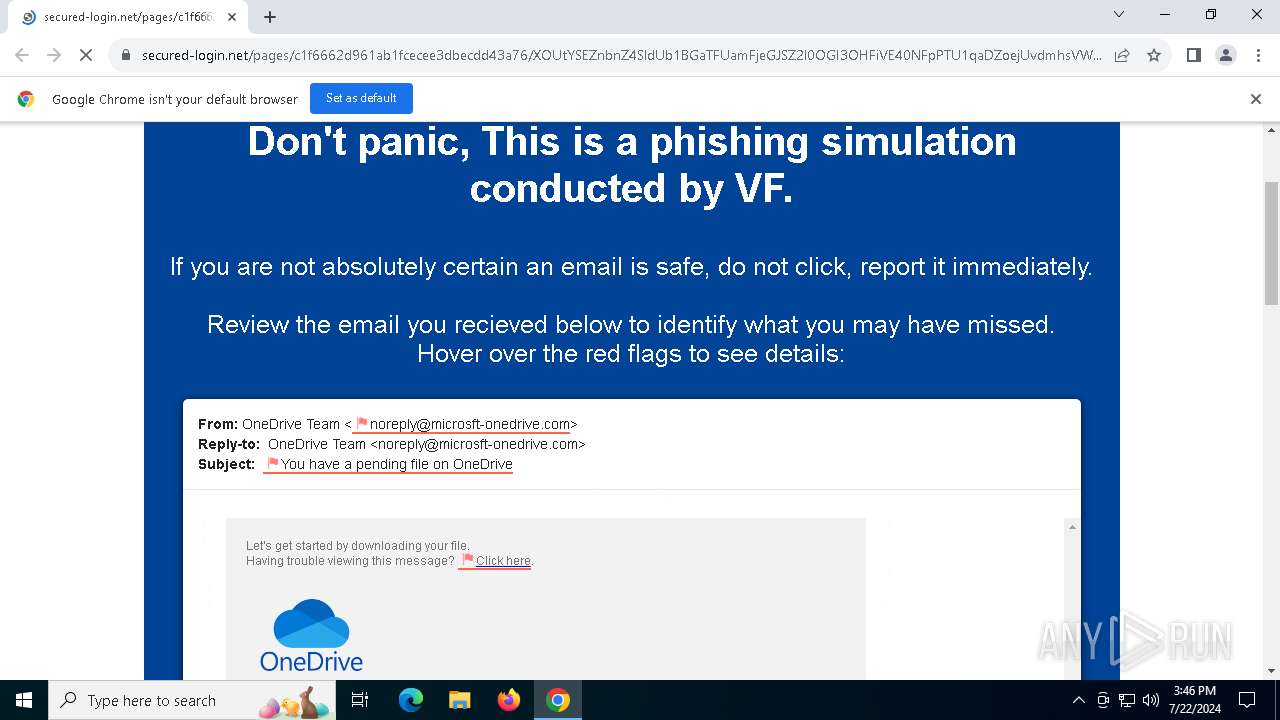The image size is (1280, 720).
Task: Open clock and date flyout
Action: pos(1194,700)
